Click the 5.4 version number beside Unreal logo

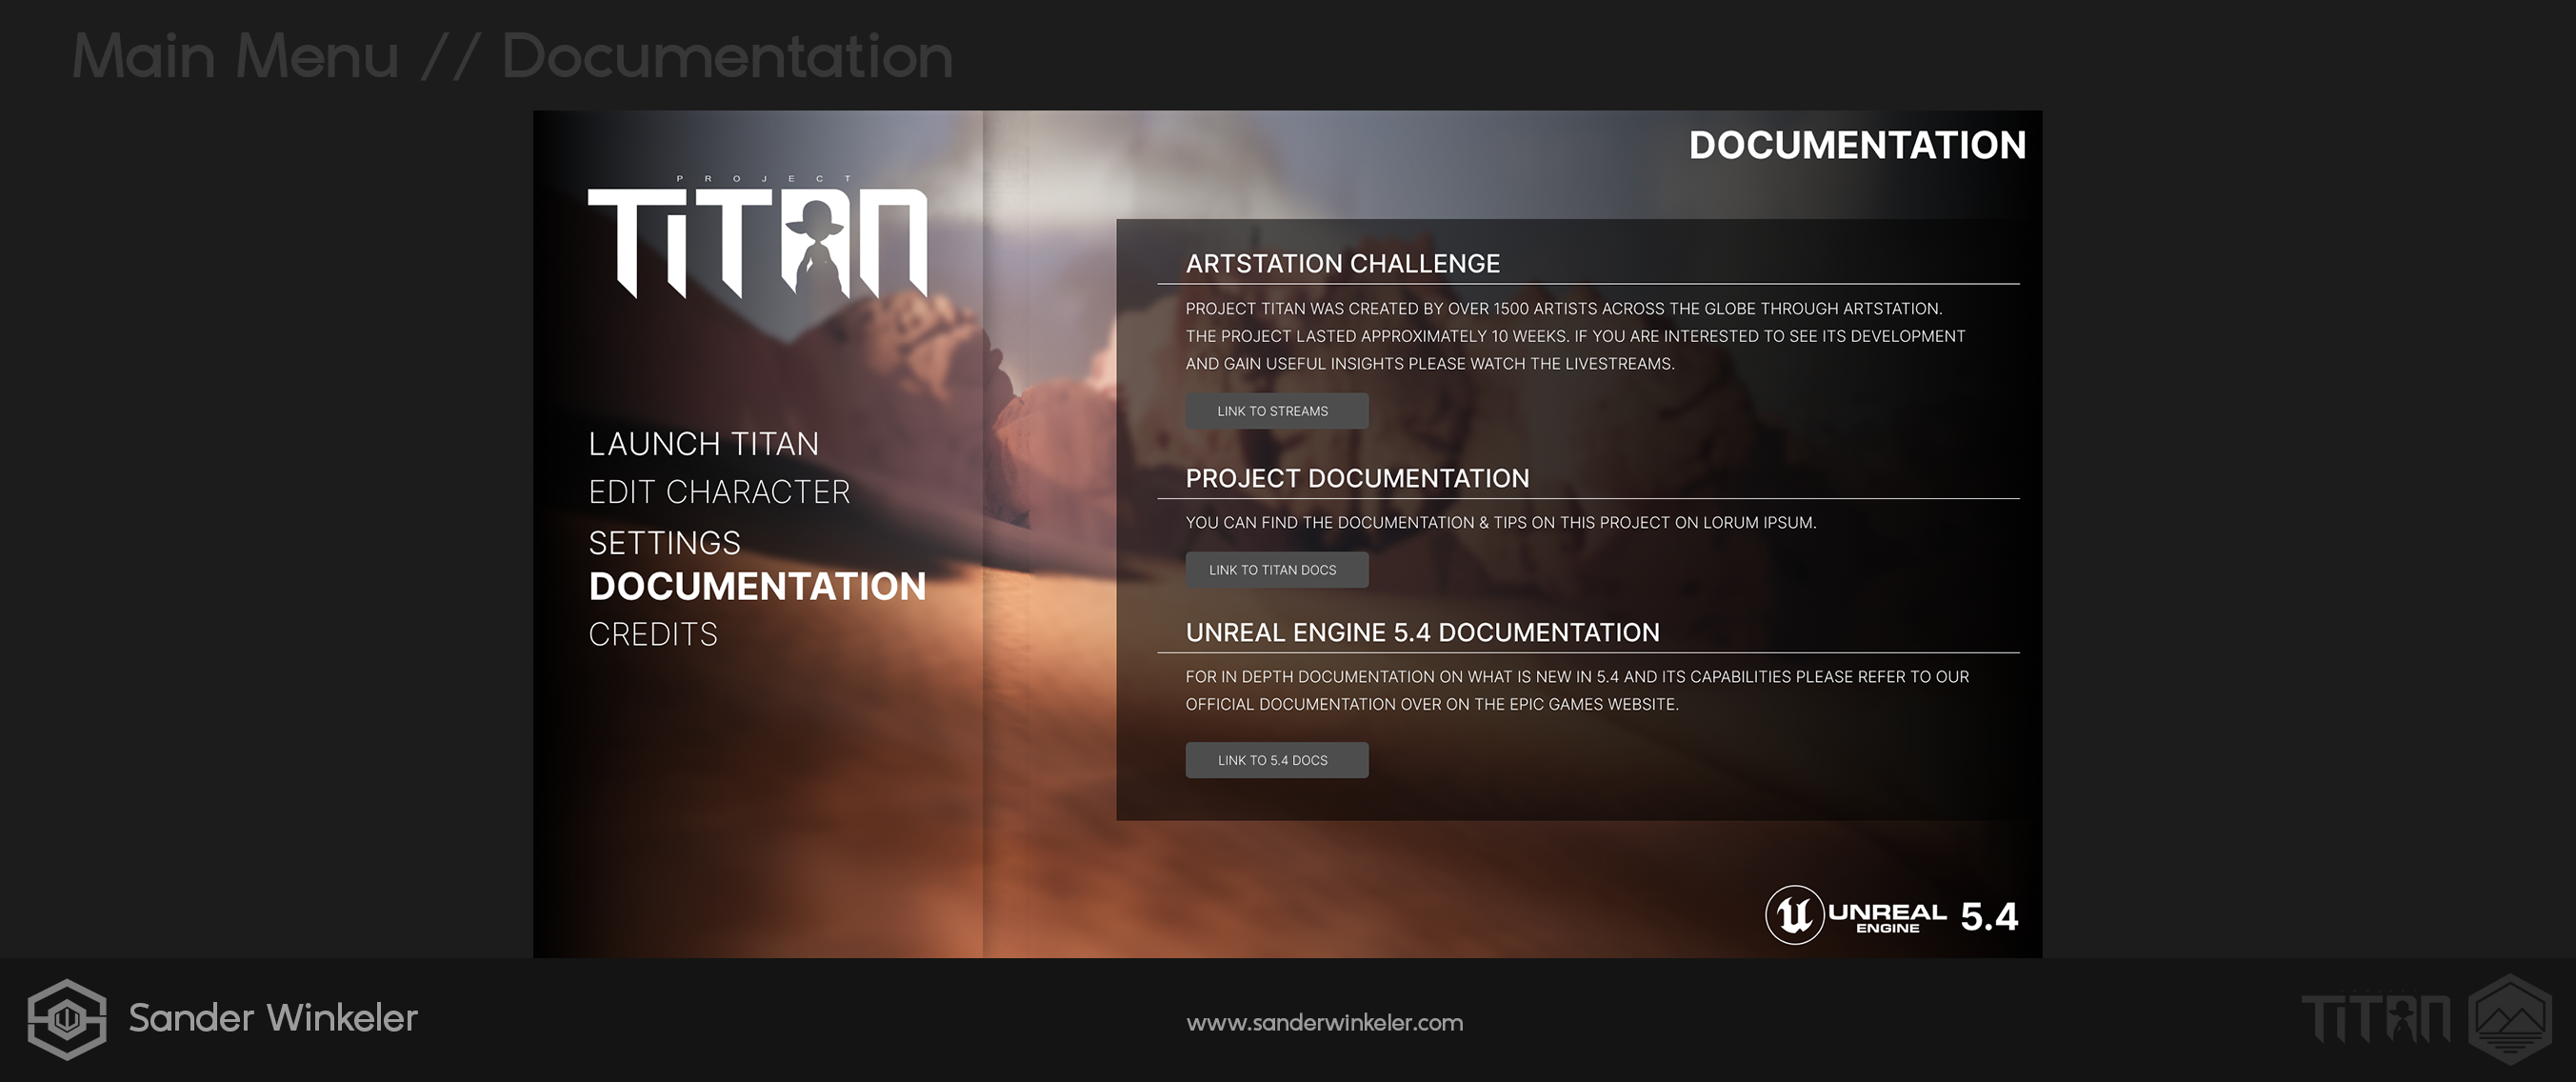click(x=1988, y=917)
